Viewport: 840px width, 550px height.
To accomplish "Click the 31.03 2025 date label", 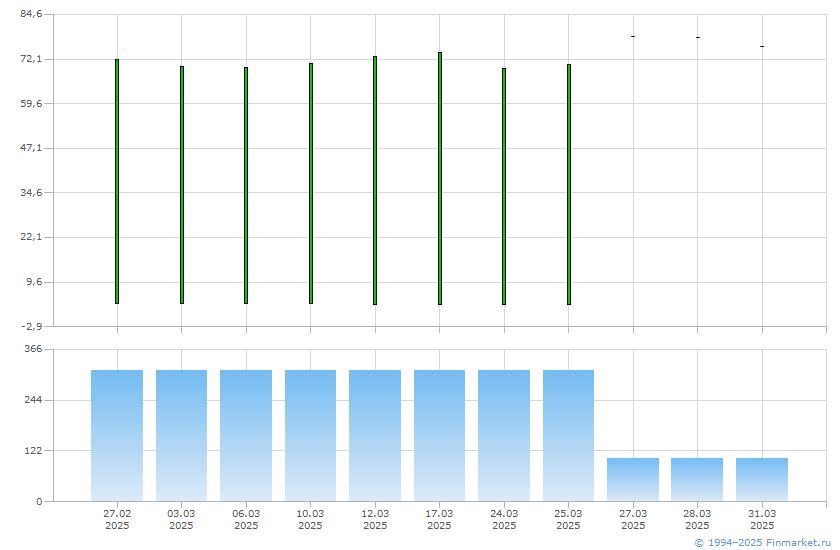I will [762, 519].
